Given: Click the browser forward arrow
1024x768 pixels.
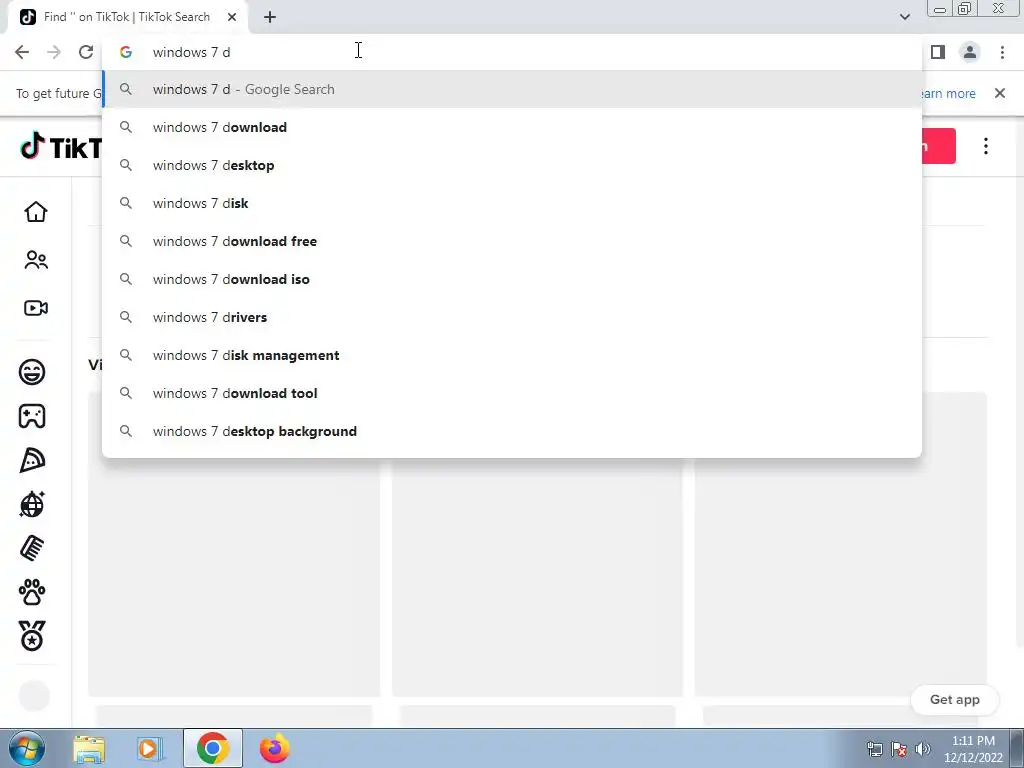Looking at the screenshot, I should [x=54, y=52].
